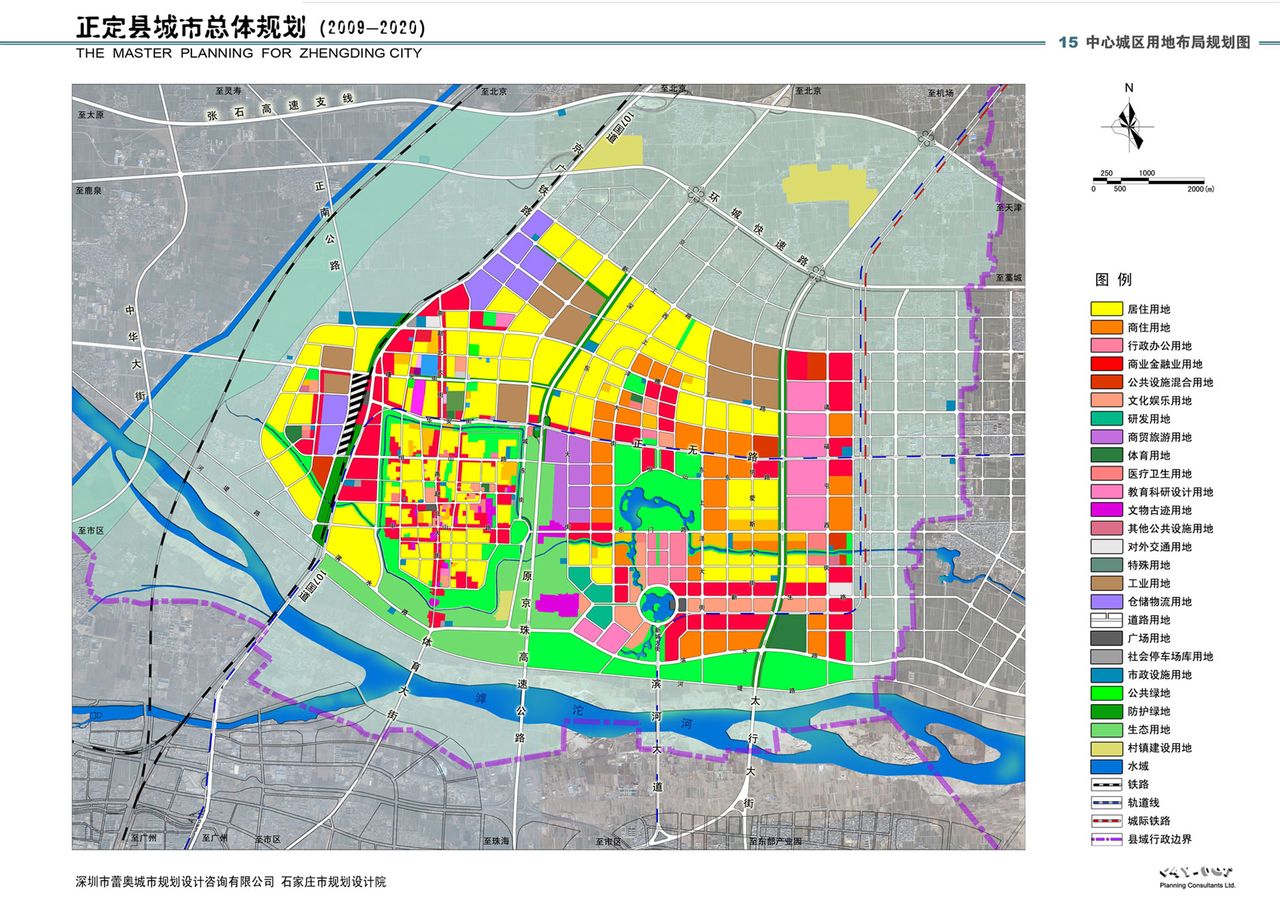
Task: Click the 张石高速支线 map label
Action: pyautogui.click(x=281, y=107)
